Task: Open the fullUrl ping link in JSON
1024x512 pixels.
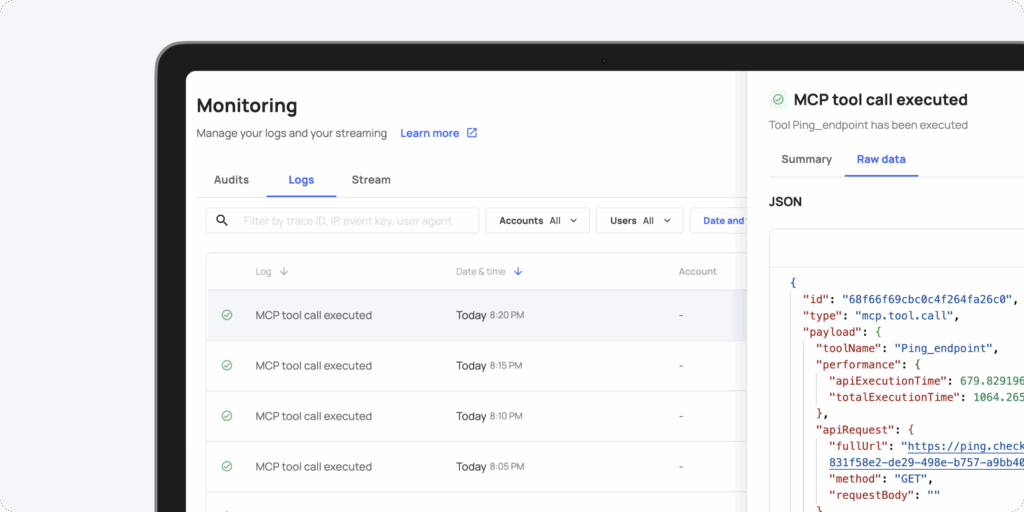Action: pos(960,446)
